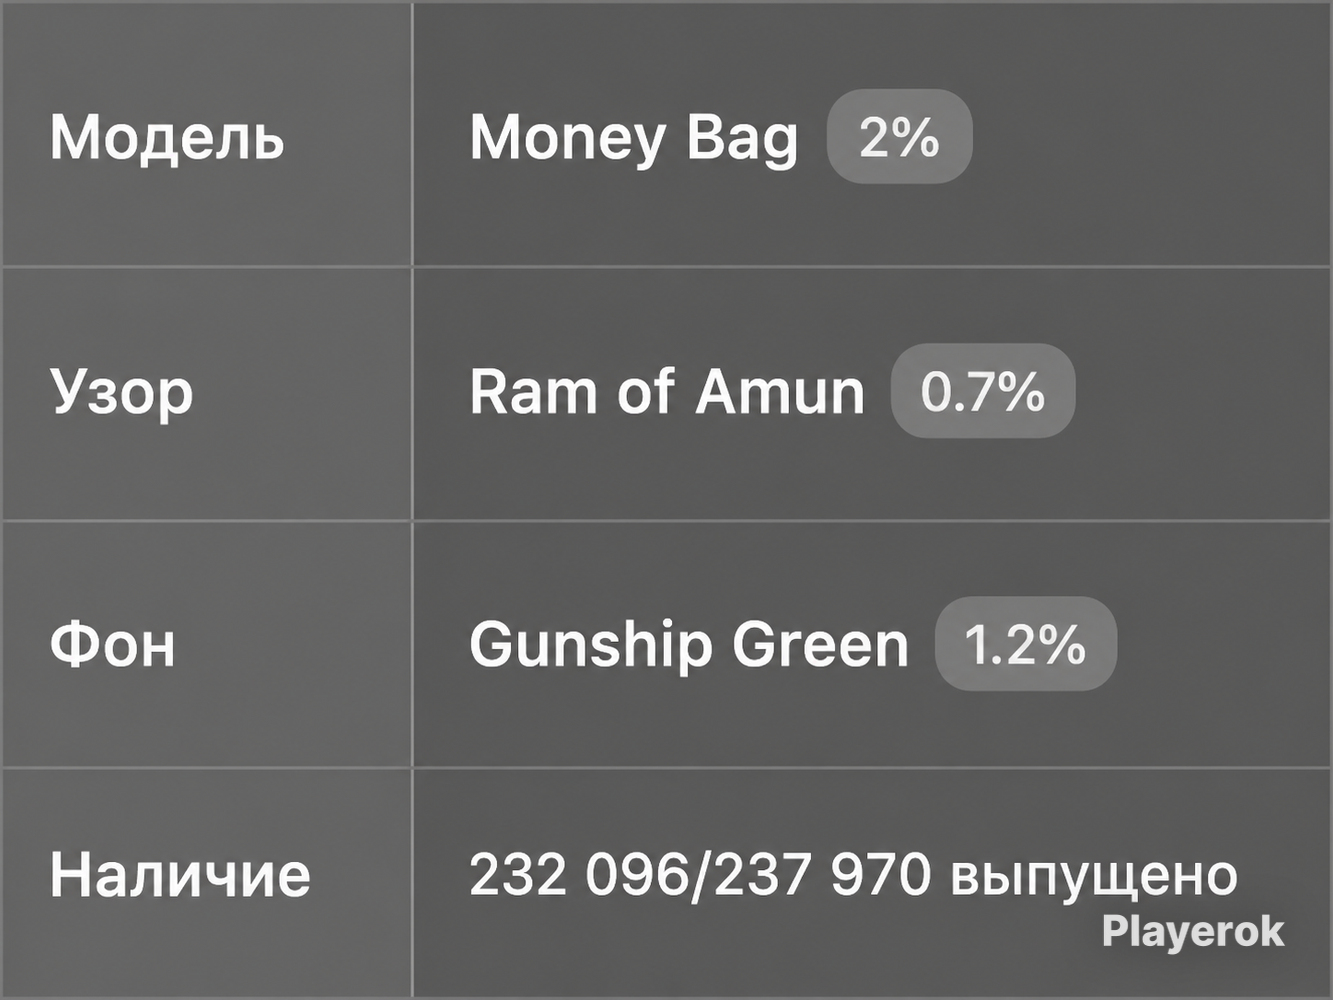Click the word Amun in pattern value
This screenshot has height=1000, width=1333.
click(x=780, y=391)
